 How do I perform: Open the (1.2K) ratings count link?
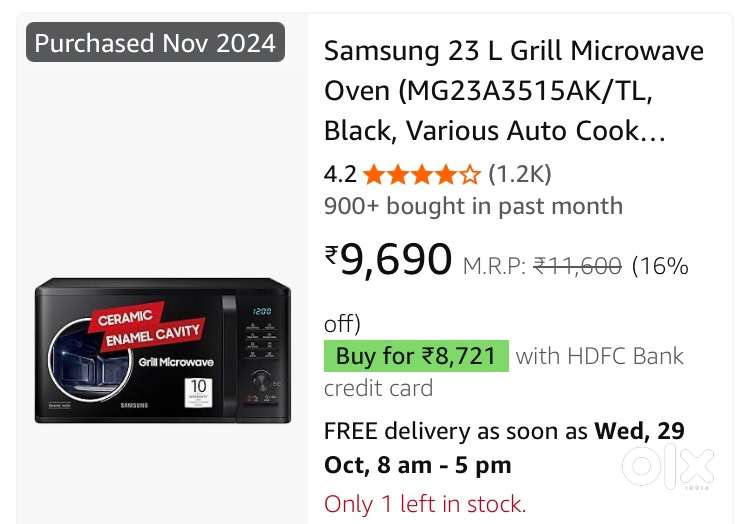point(519,175)
